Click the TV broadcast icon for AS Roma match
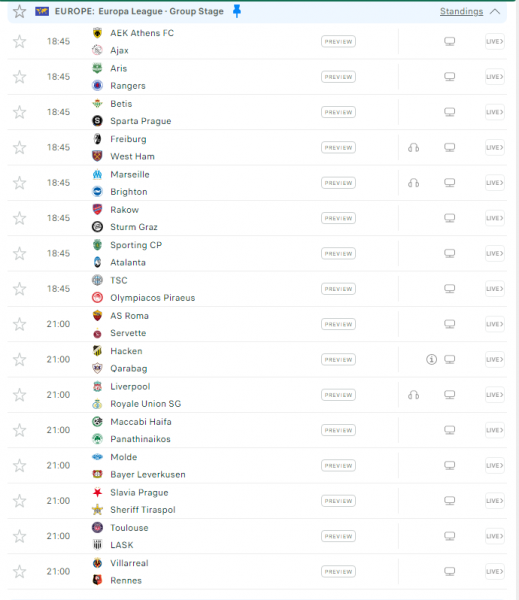 449,324
